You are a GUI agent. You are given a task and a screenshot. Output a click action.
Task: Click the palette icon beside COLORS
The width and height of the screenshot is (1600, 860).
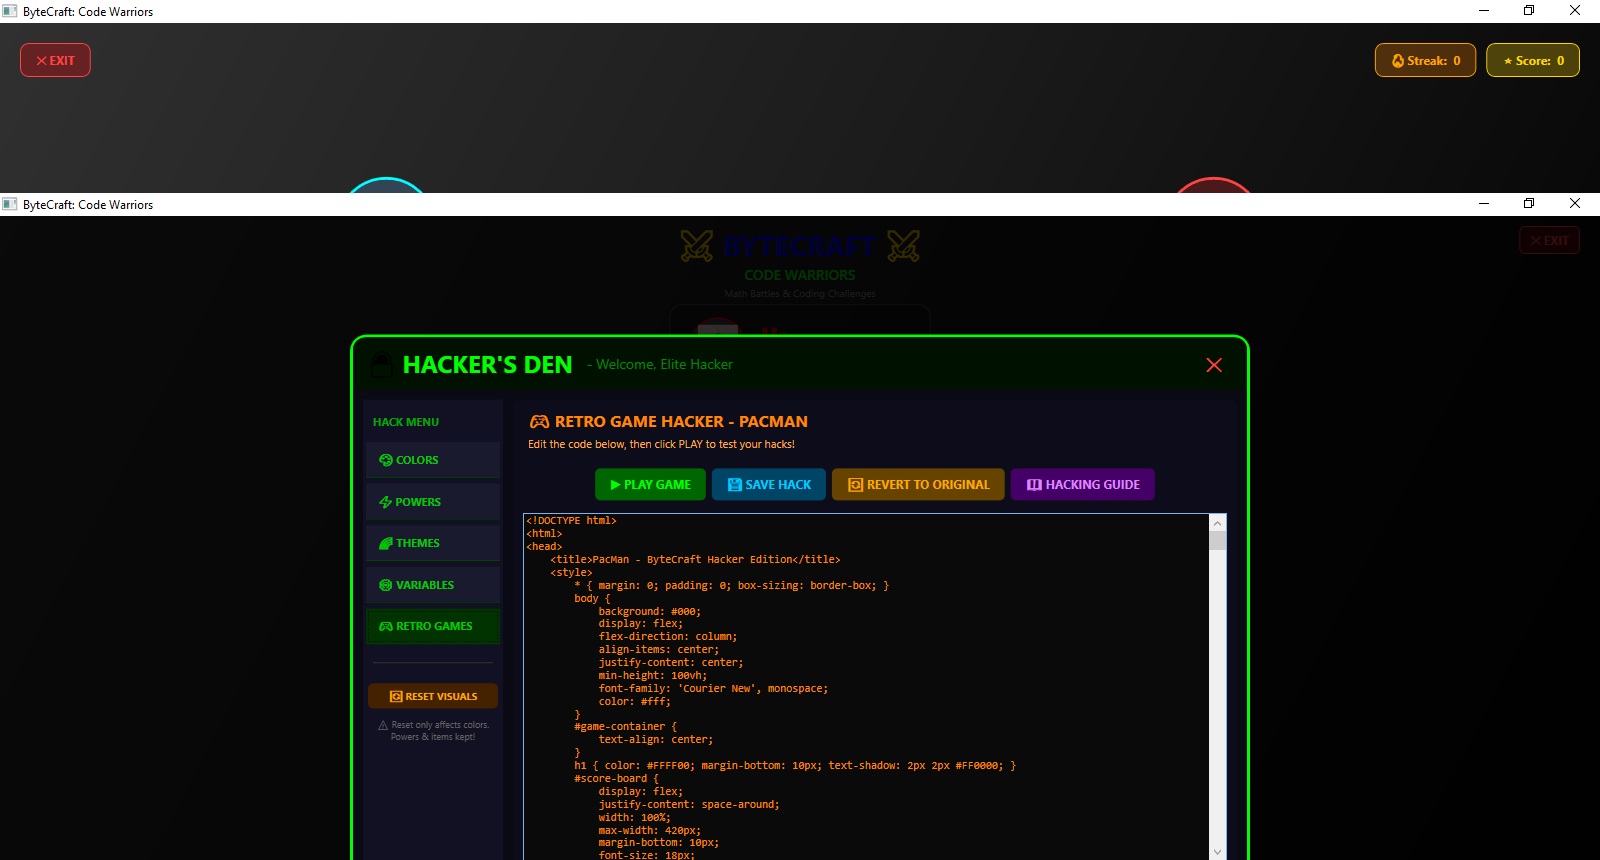click(x=386, y=460)
